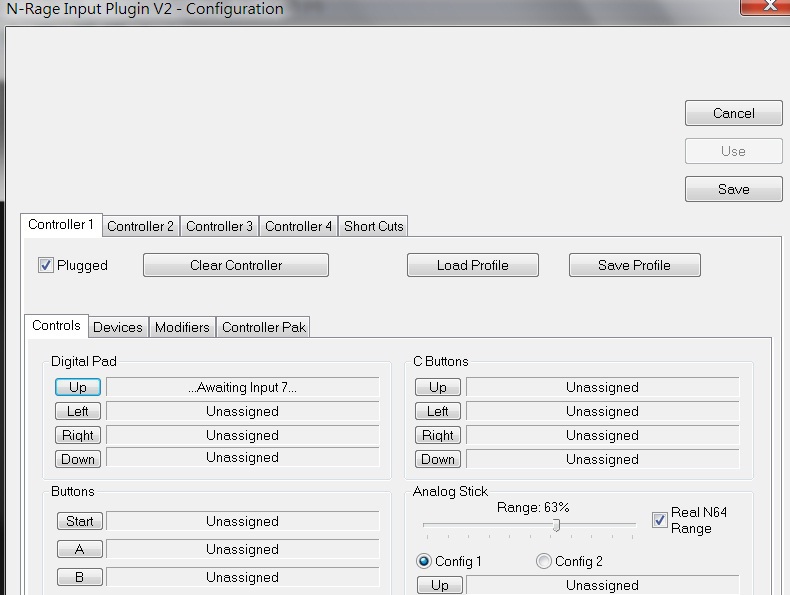Open the Controller Pak sub-tab
The width and height of the screenshot is (790, 595).
pyautogui.click(x=264, y=327)
